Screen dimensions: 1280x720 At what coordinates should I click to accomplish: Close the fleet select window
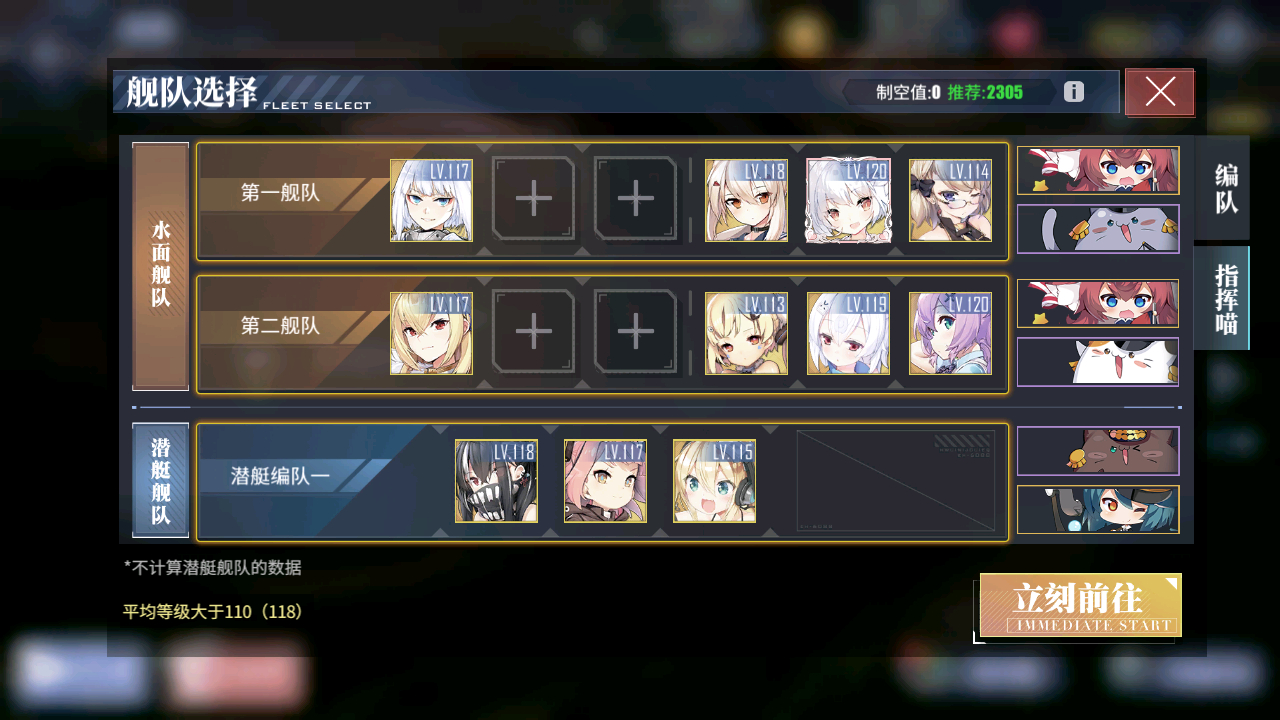(1160, 92)
